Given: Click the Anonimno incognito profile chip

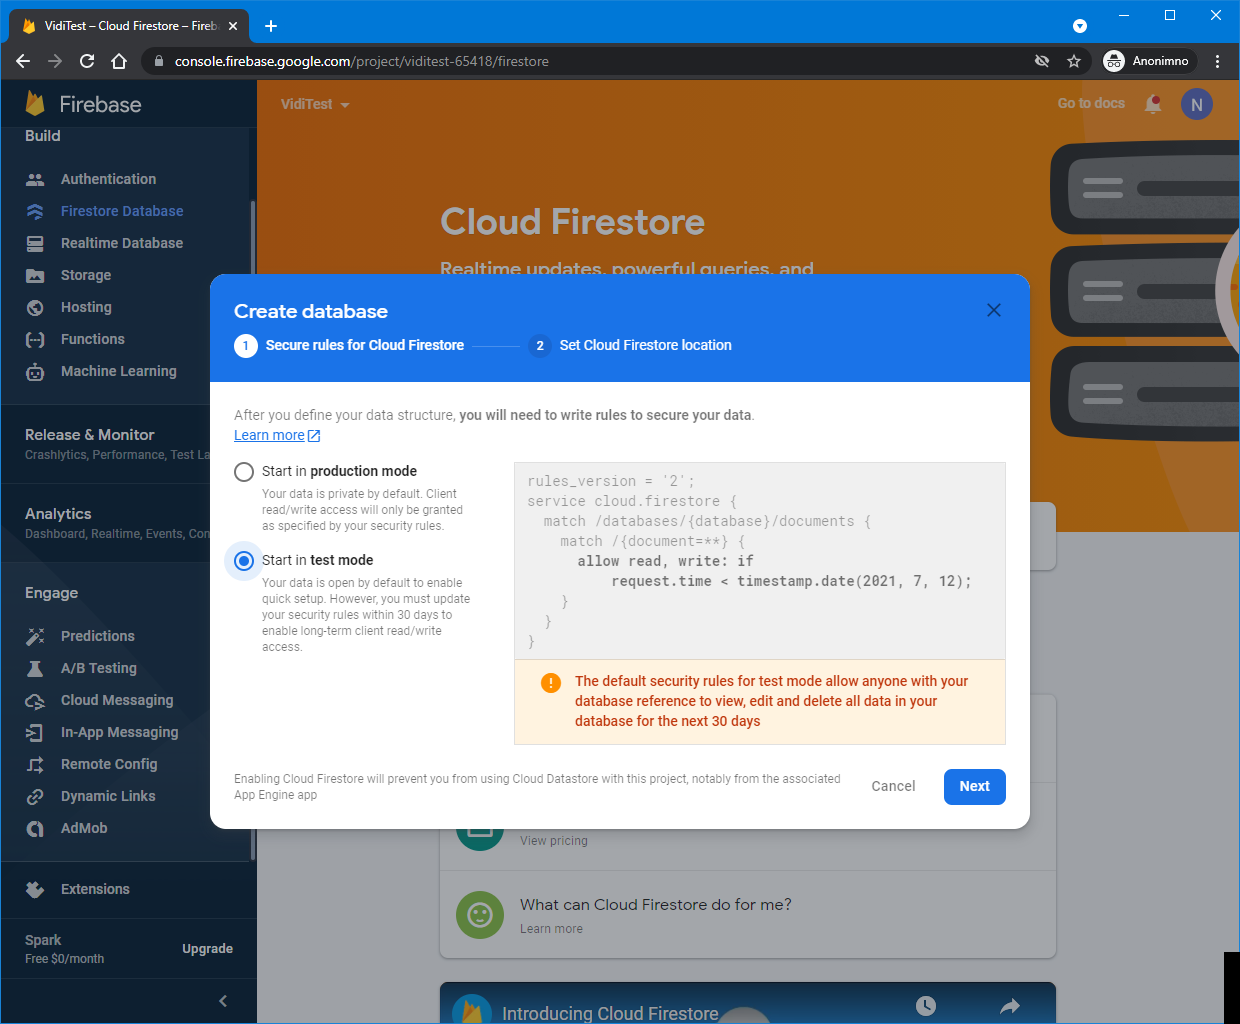Looking at the screenshot, I should pyautogui.click(x=1148, y=61).
